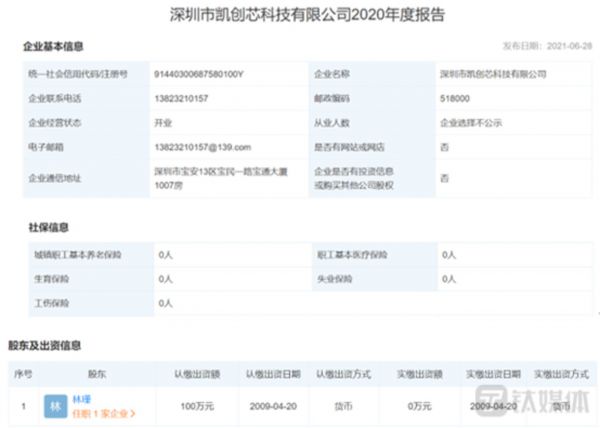Click the 100万元 subscribed amount cell
This screenshot has height=428, width=600.
coord(196,407)
